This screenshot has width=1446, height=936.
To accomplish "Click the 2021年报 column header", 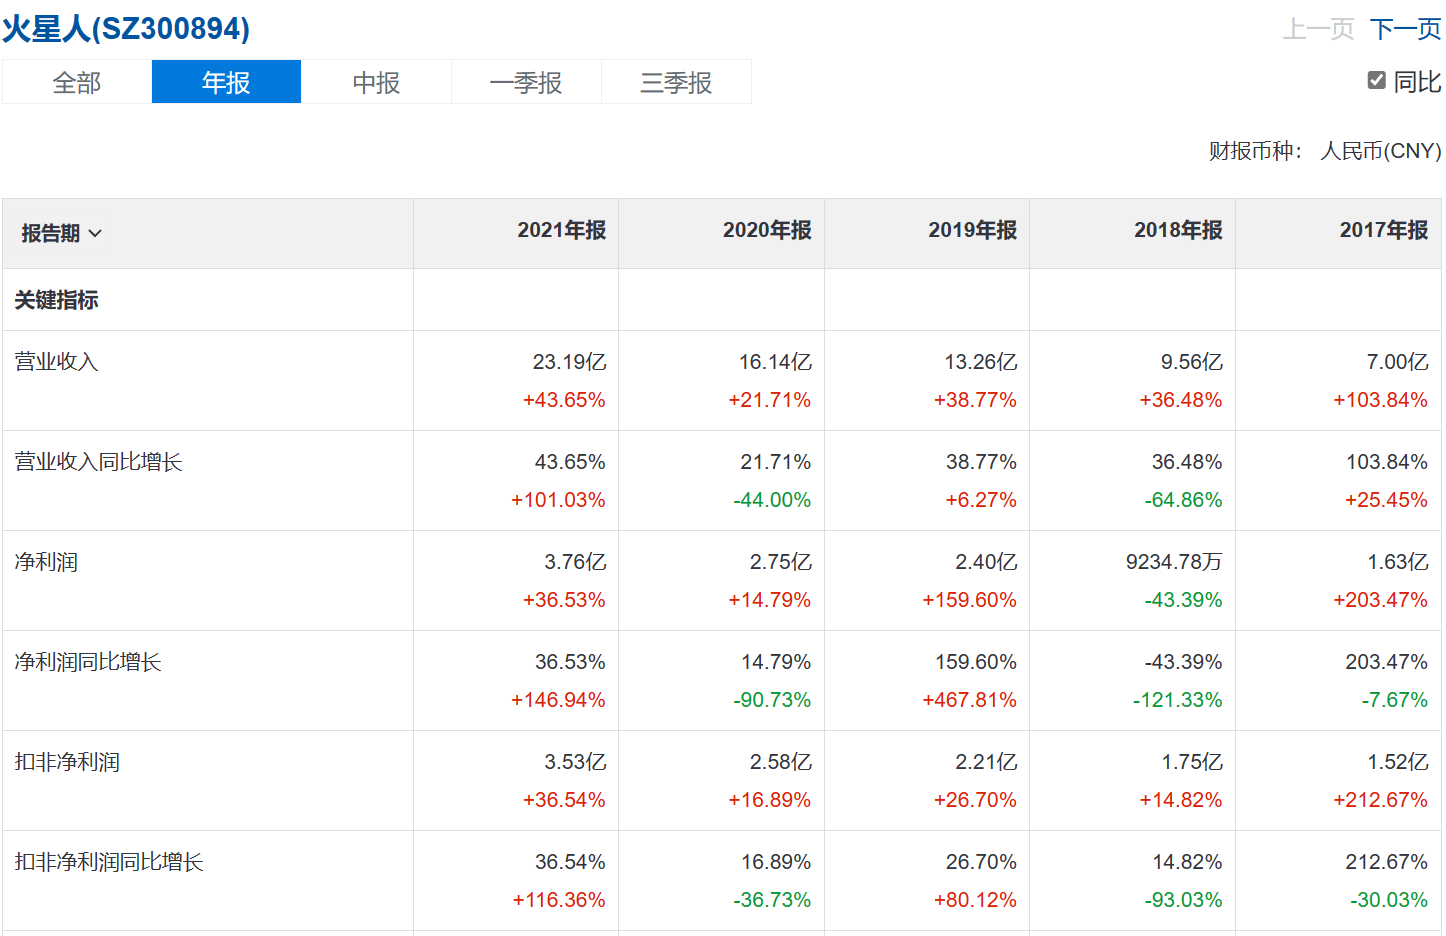I will (561, 230).
